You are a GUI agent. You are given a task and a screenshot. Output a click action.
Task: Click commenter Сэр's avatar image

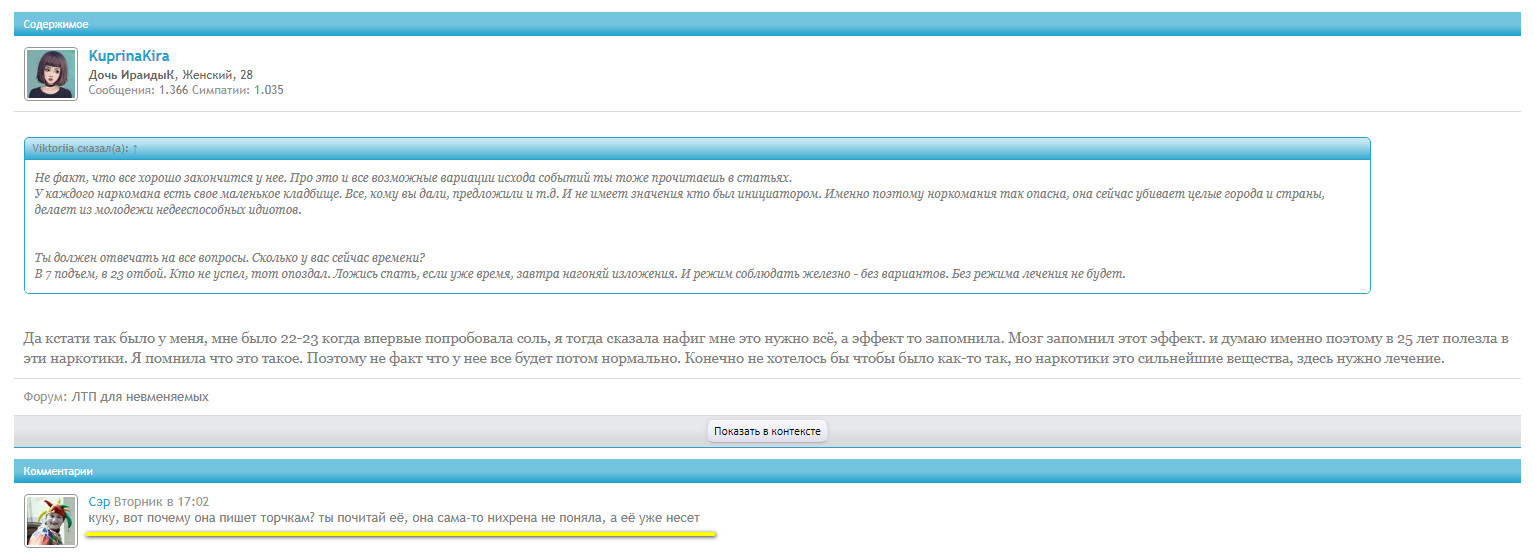point(51,520)
